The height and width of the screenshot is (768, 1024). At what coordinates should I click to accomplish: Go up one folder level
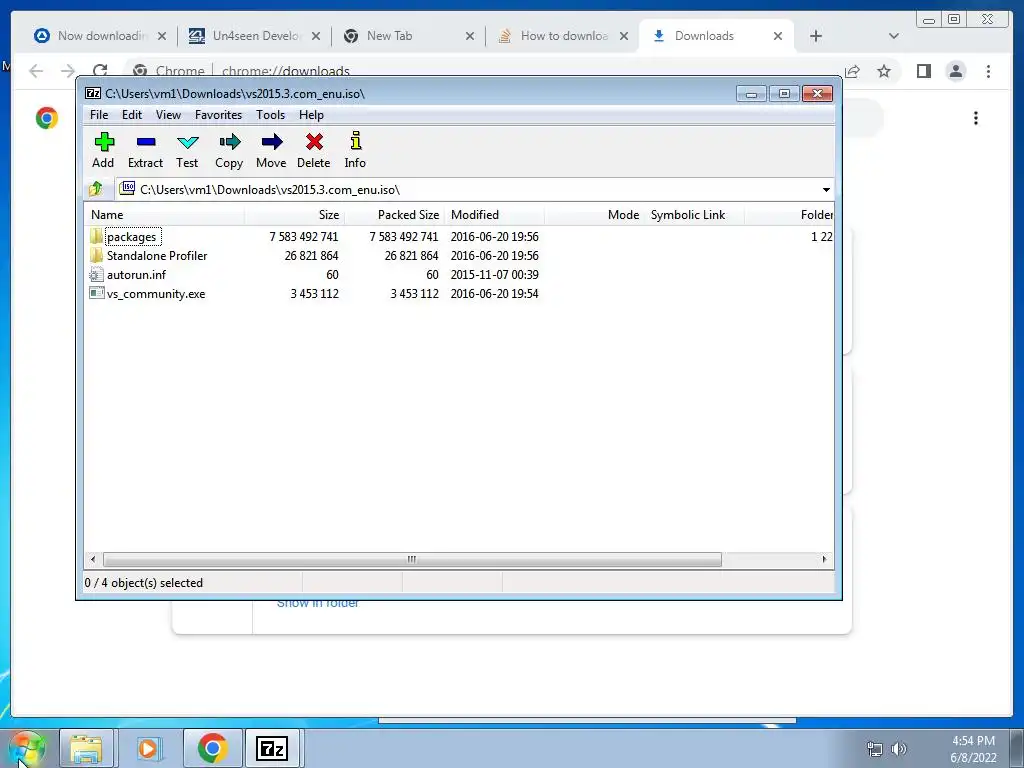tap(95, 189)
